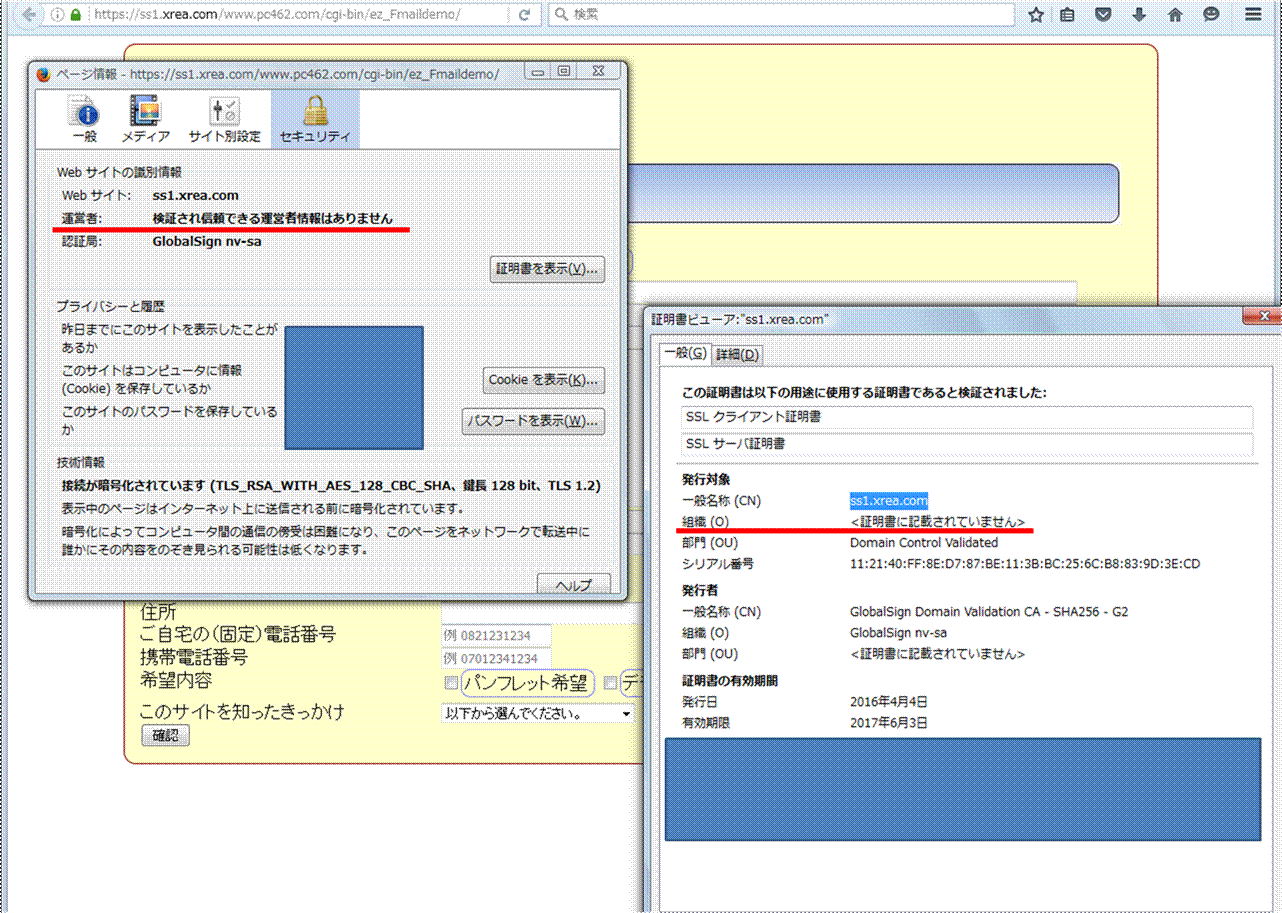Switch to 詳細(D) tab in certificate viewer
This screenshot has height=913, width=1282.
click(x=738, y=354)
